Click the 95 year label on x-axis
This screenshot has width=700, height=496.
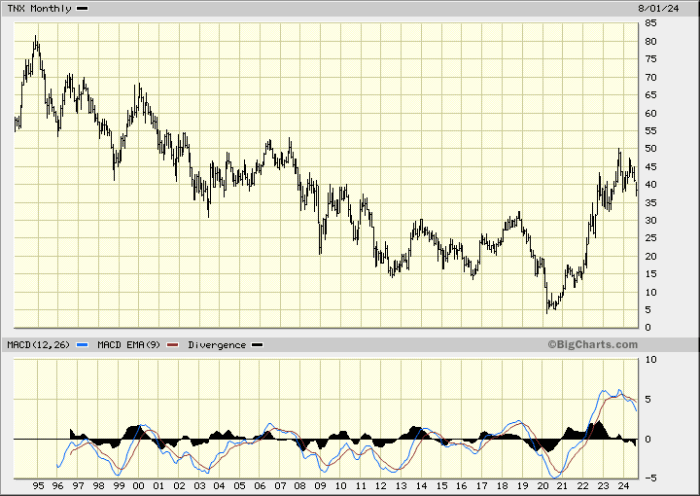coord(38,487)
